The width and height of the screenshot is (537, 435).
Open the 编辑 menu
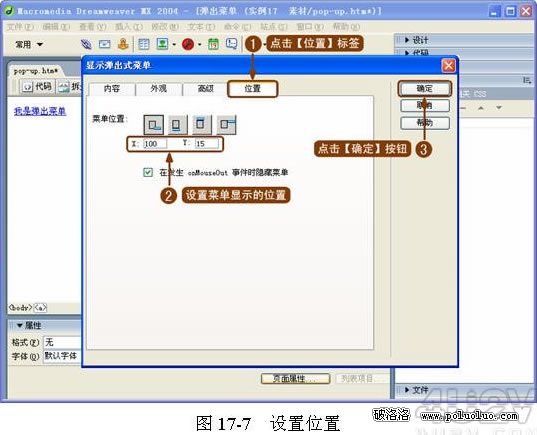point(56,27)
